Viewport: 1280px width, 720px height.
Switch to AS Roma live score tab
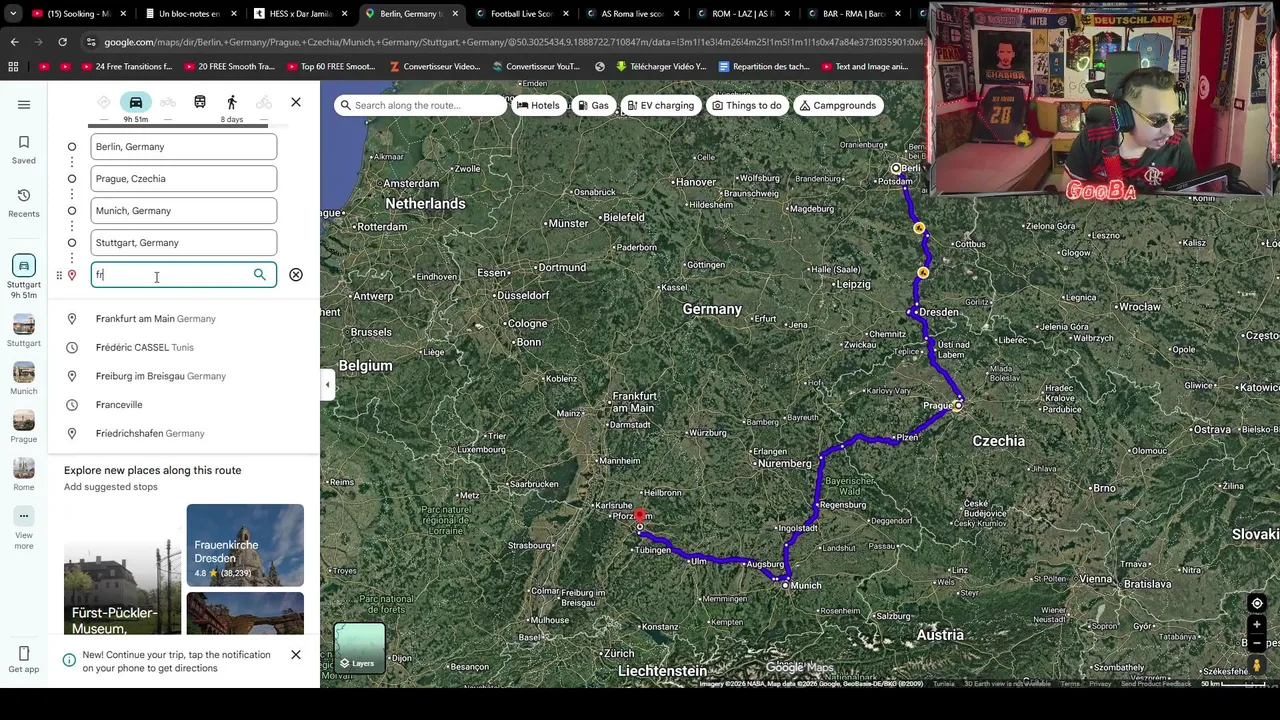pos(632,14)
